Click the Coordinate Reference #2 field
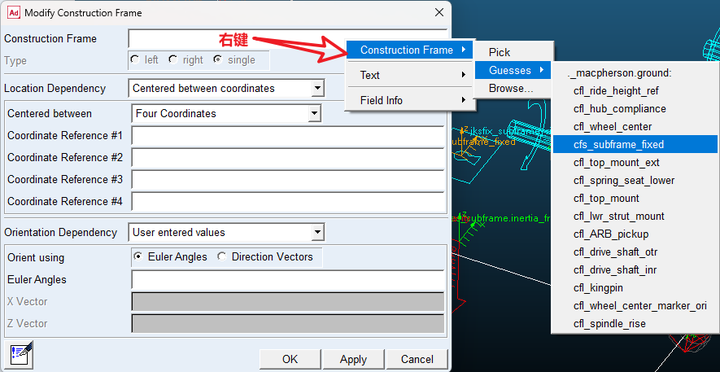The image size is (720, 372). tap(288, 158)
